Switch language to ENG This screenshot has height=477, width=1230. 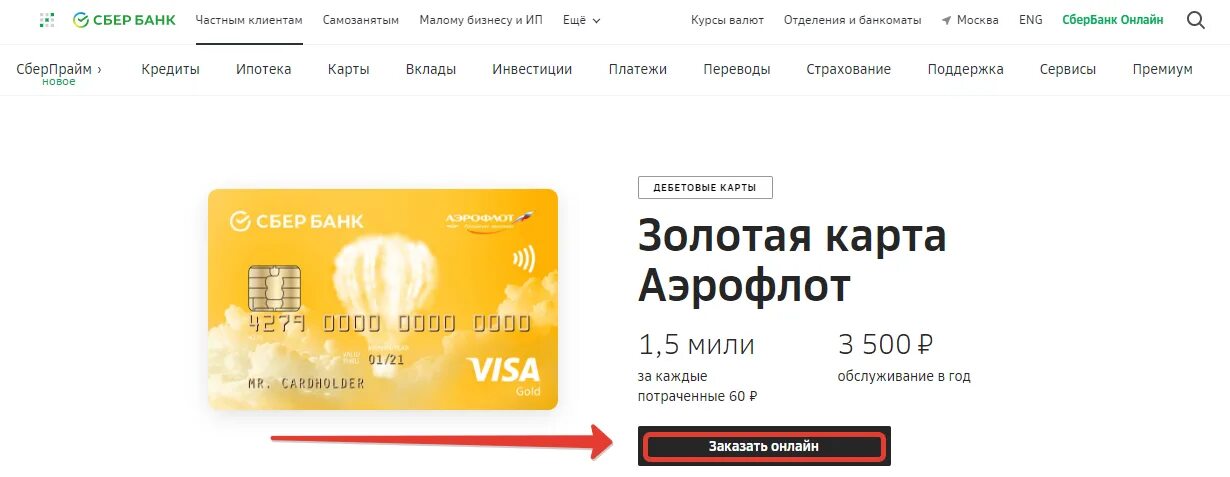1030,20
